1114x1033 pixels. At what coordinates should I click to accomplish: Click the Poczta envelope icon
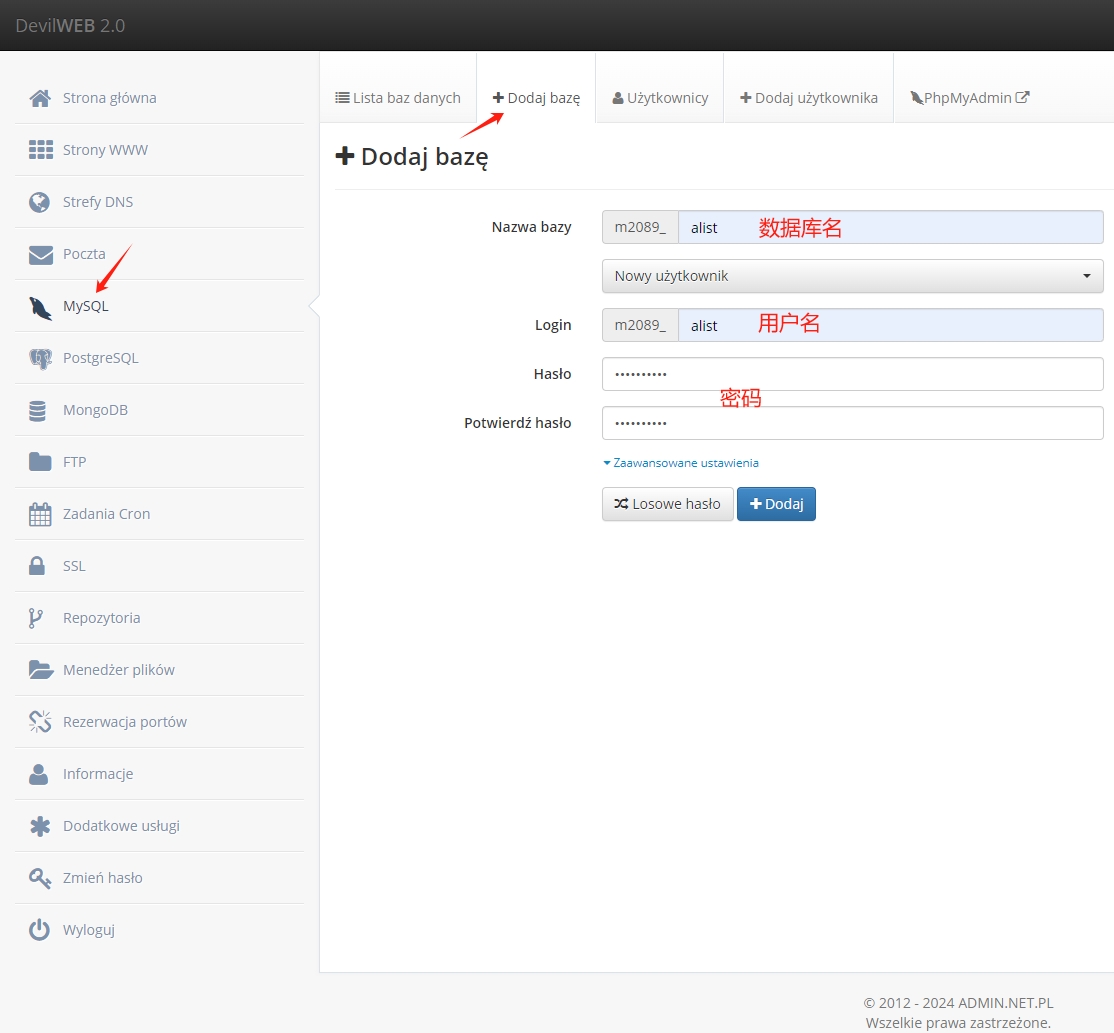tap(40, 254)
